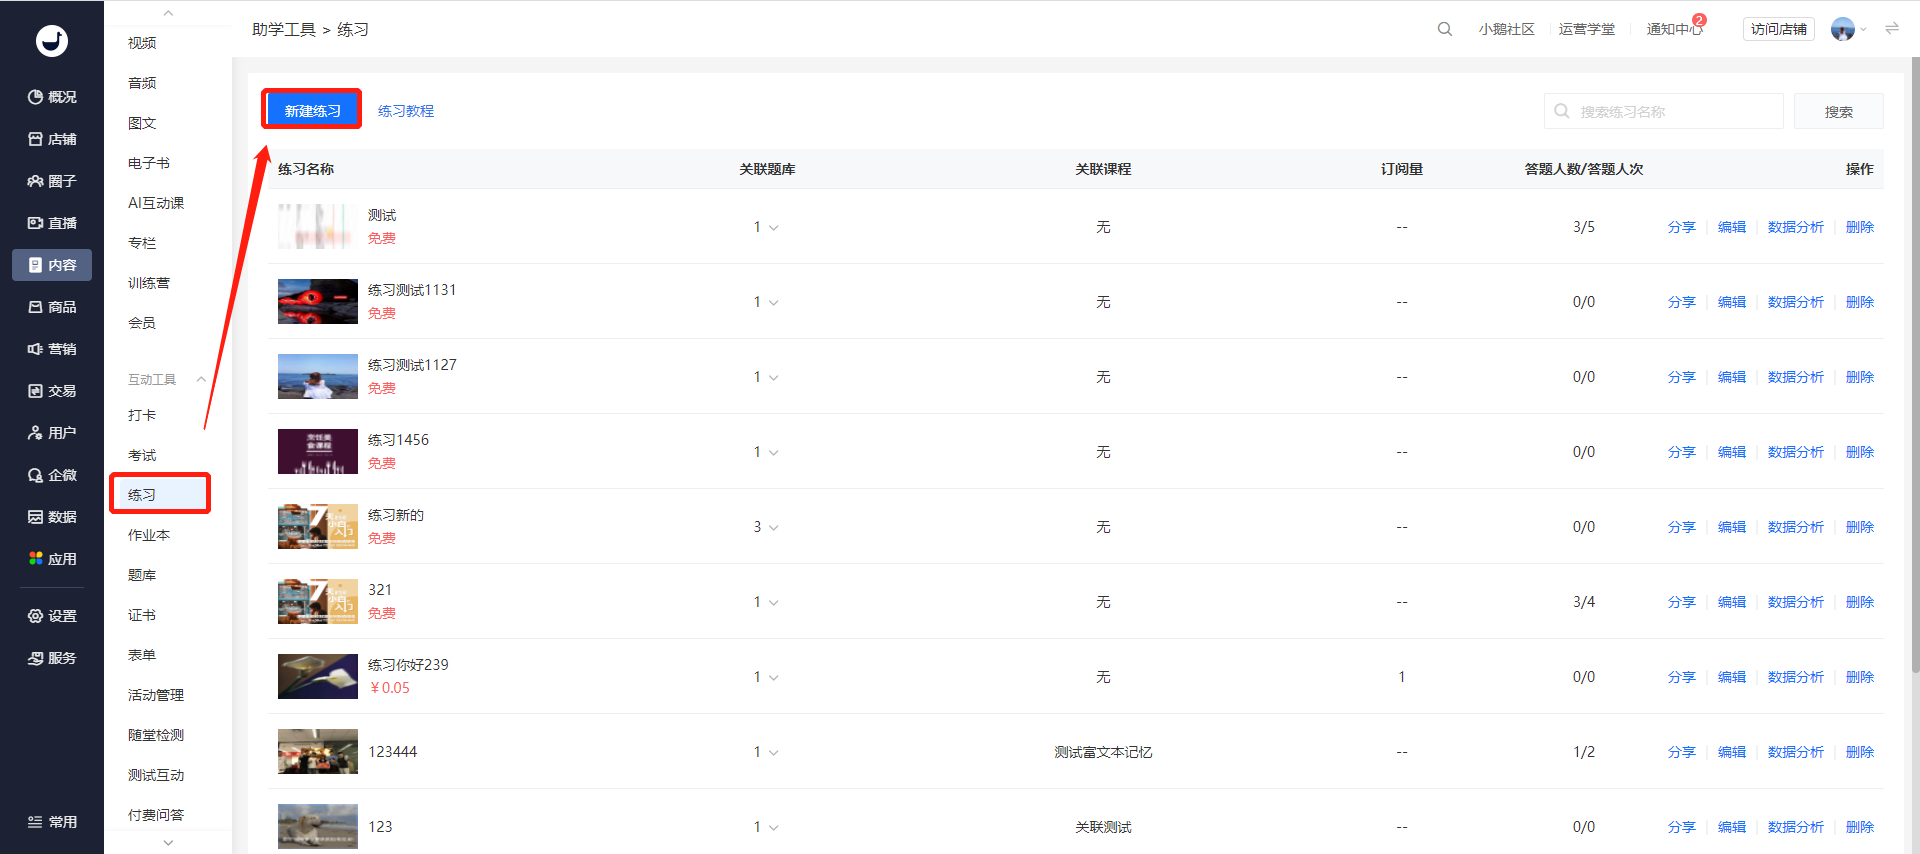1920x854 pixels.
Task: Open the 企微 section
Action: [52, 475]
